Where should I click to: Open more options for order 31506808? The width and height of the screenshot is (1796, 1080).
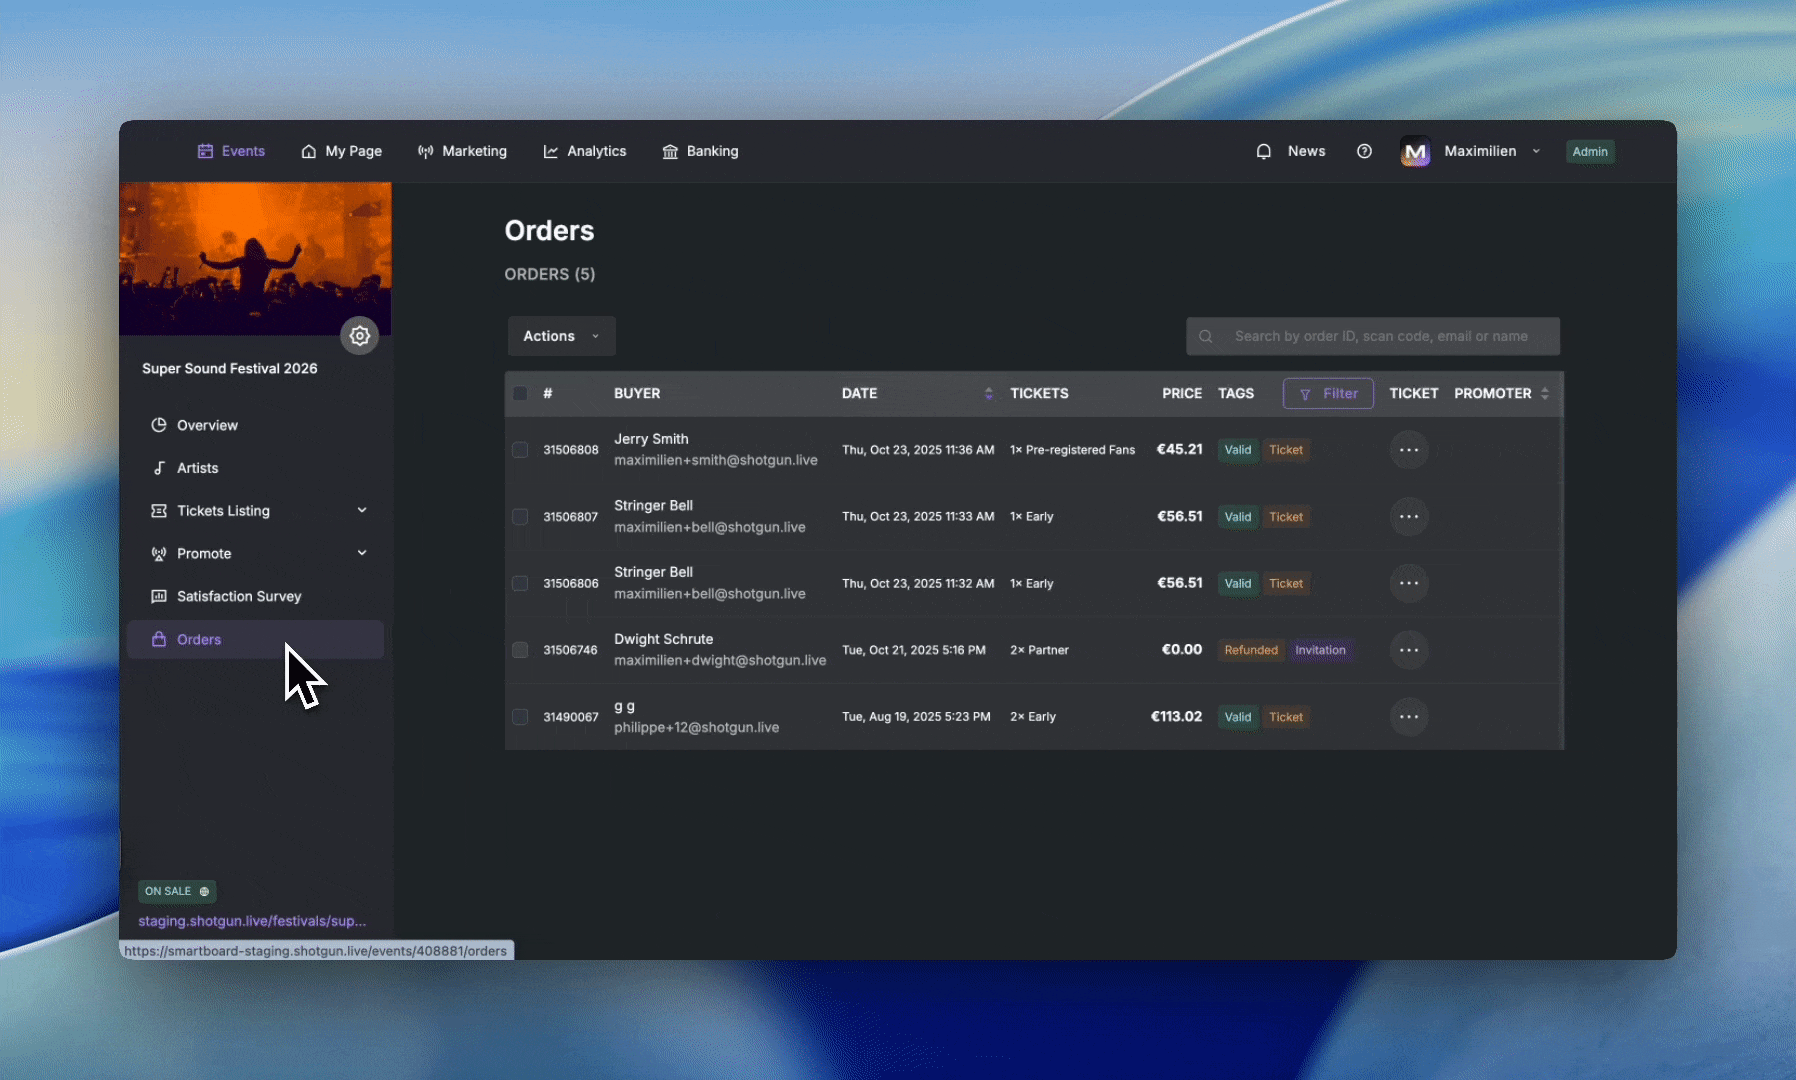(1409, 450)
